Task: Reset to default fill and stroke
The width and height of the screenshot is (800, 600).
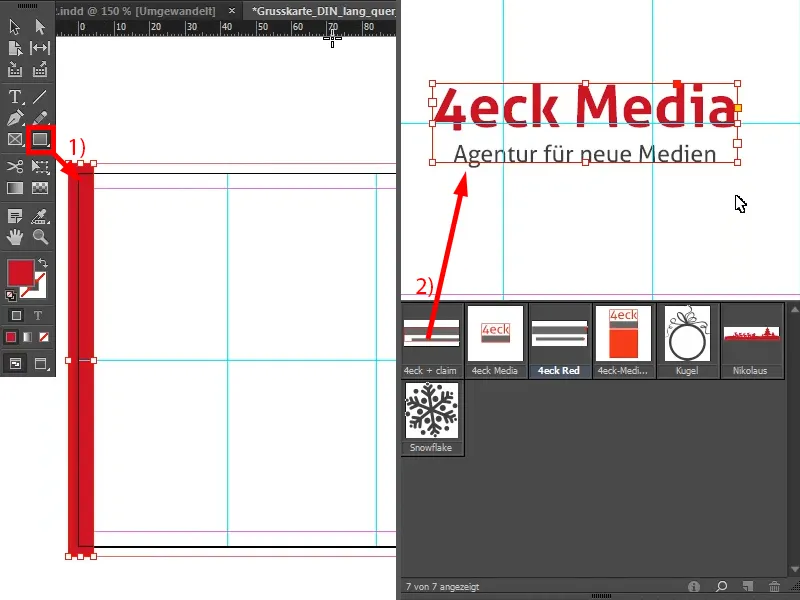Action: coord(10,295)
